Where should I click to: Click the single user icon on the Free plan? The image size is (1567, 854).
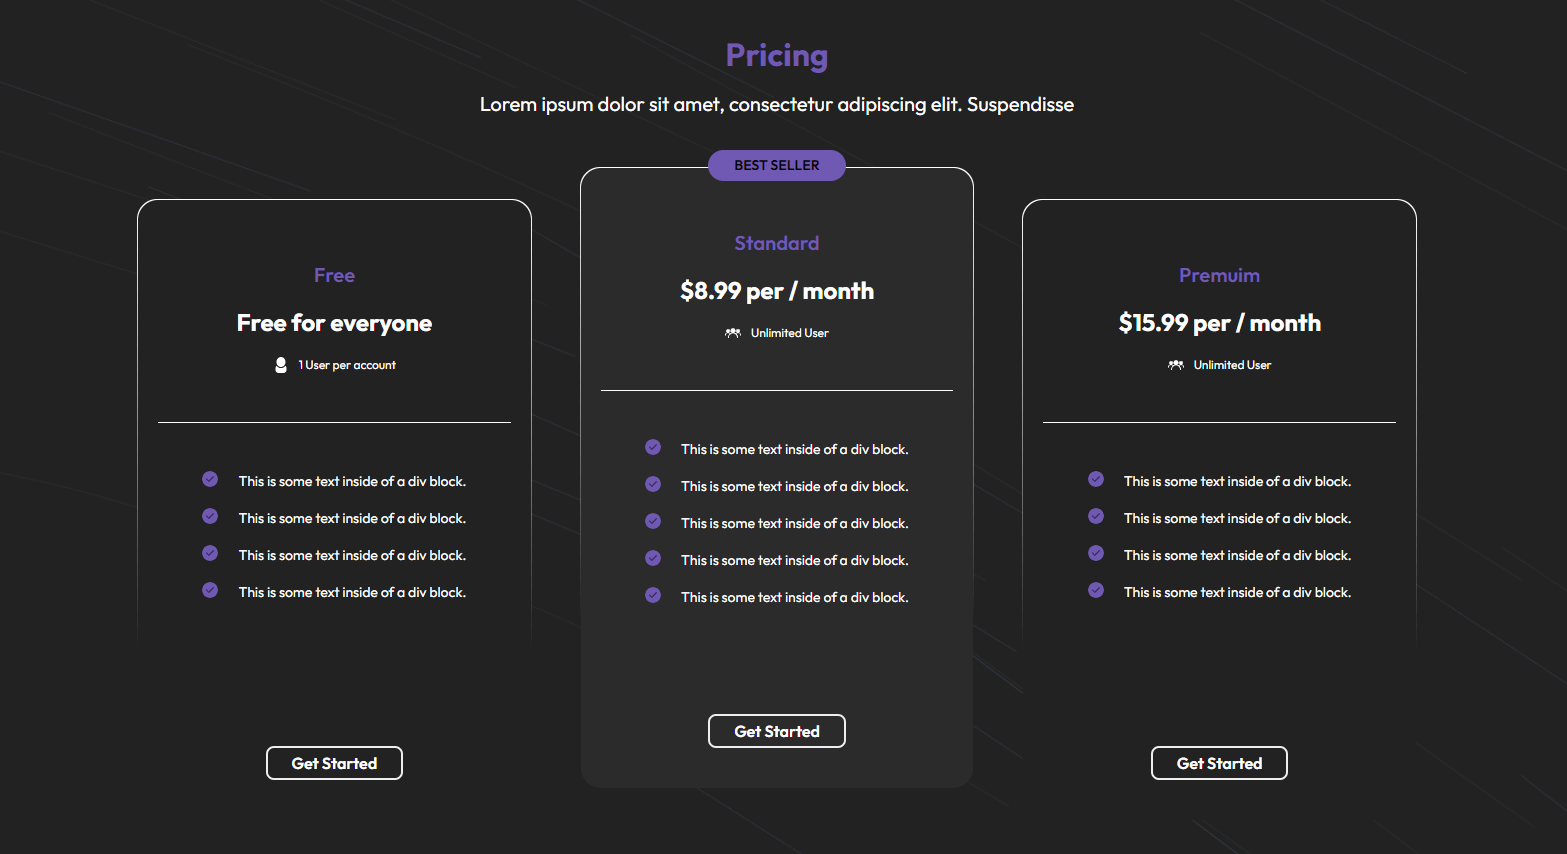280,364
